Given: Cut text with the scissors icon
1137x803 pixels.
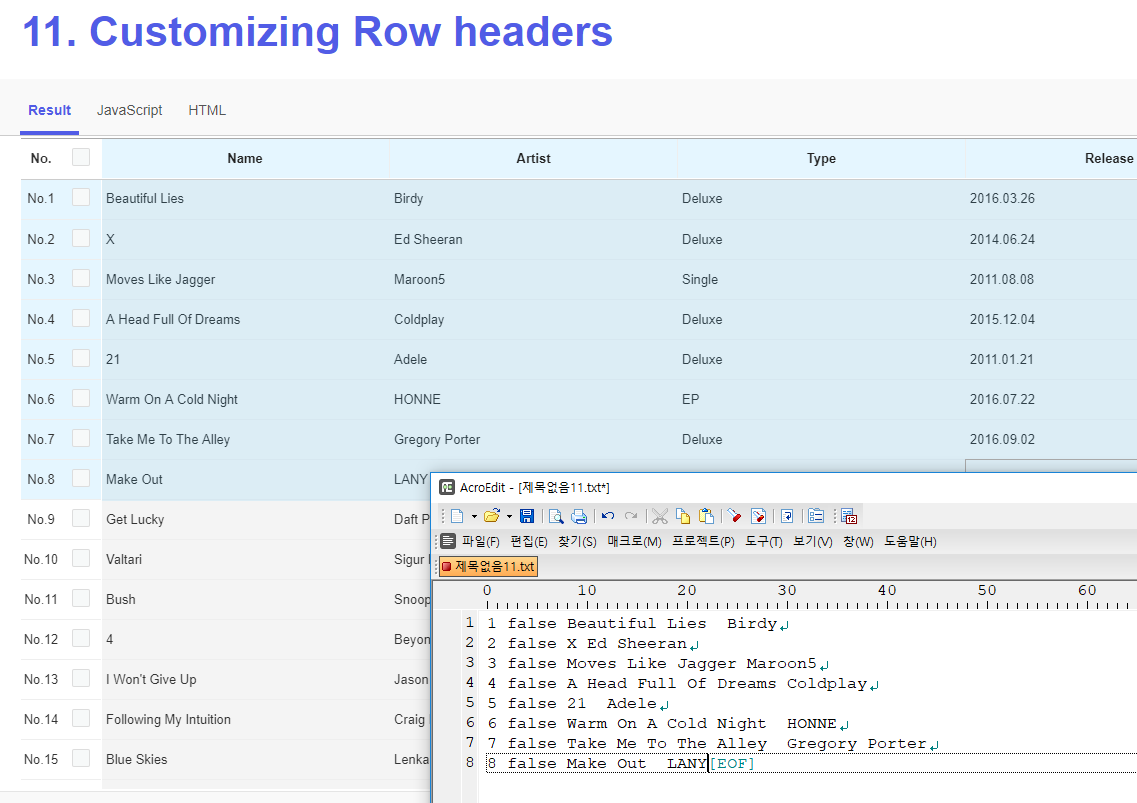Looking at the screenshot, I should [x=659, y=515].
